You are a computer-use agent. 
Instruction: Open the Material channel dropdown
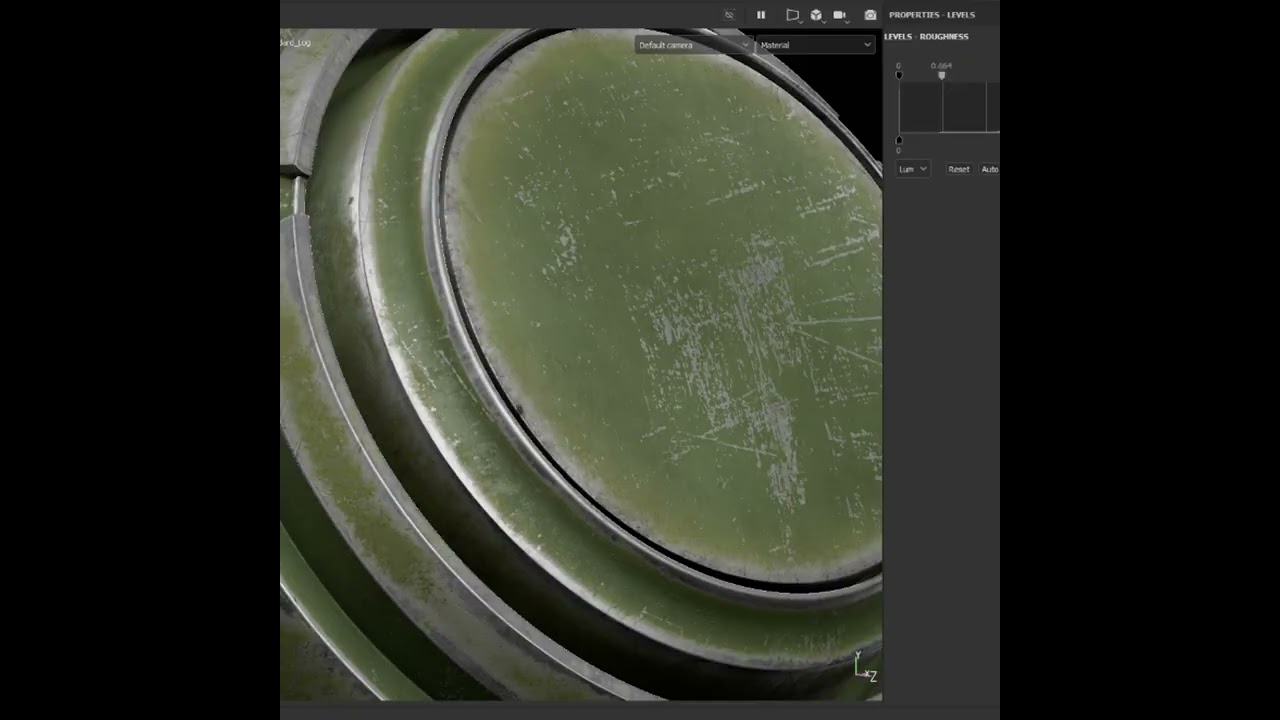coord(815,45)
